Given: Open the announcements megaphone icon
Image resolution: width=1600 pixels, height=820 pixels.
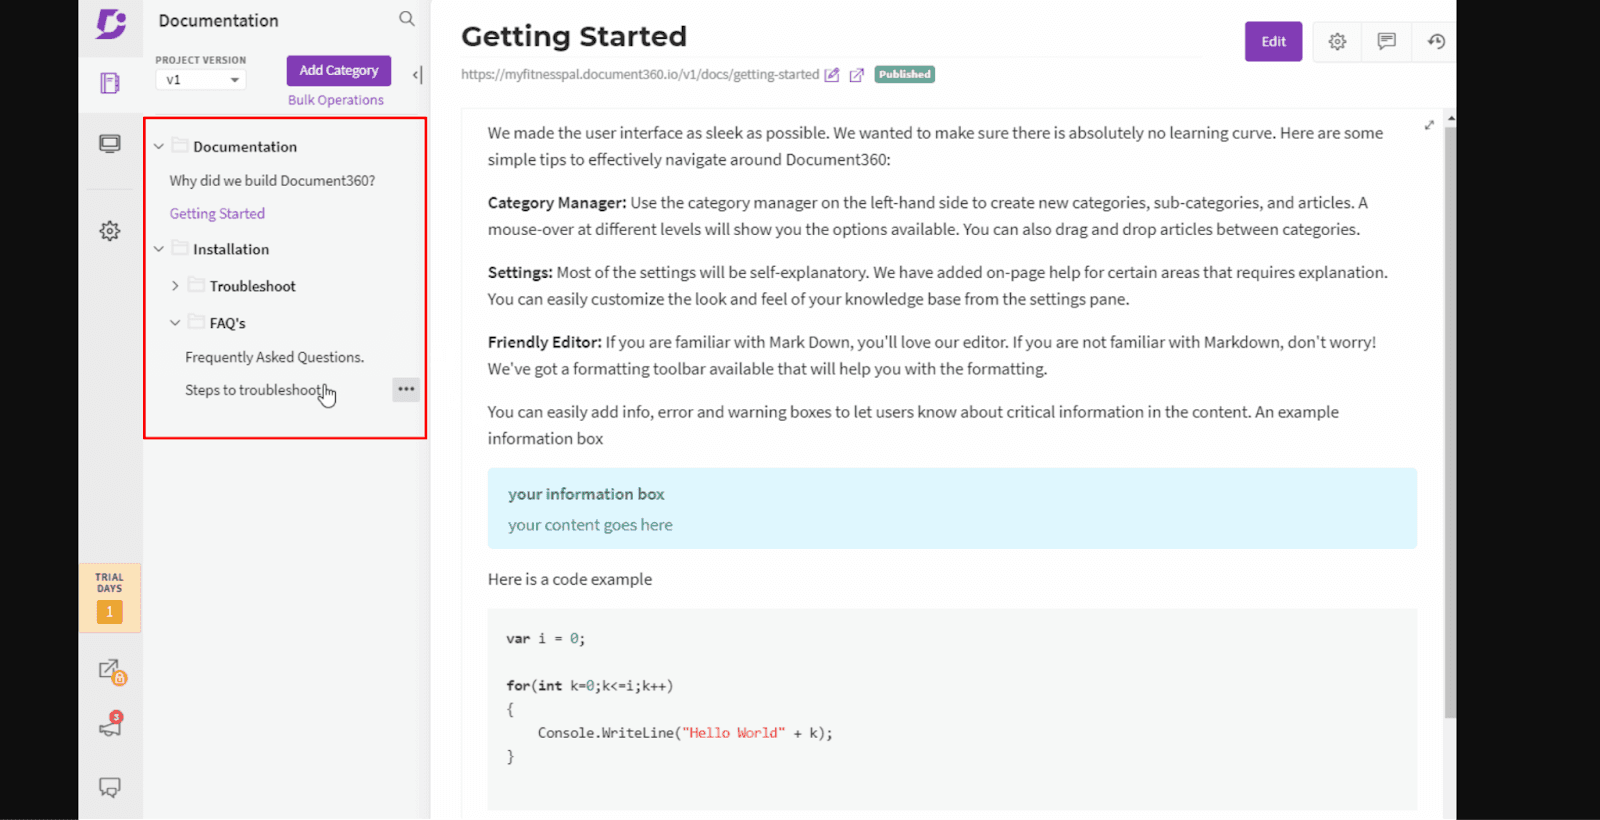Looking at the screenshot, I should click(111, 725).
